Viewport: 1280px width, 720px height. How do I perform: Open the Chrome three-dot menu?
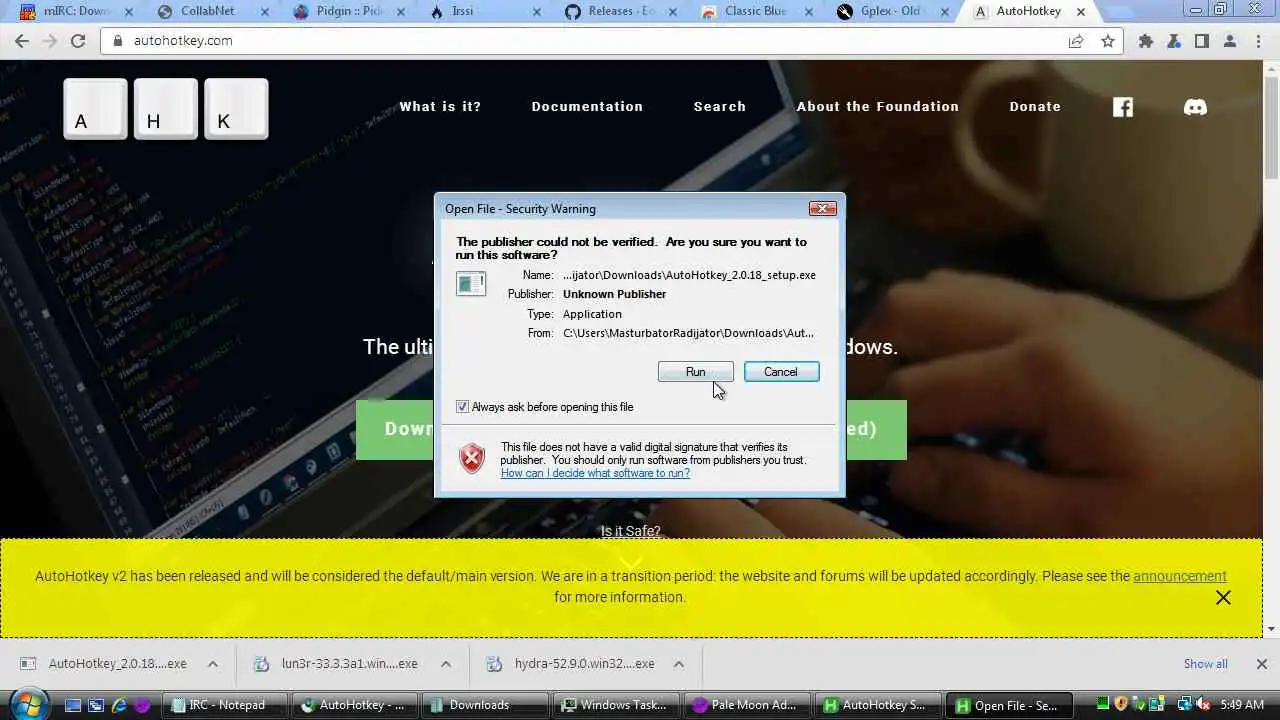click(x=1258, y=41)
